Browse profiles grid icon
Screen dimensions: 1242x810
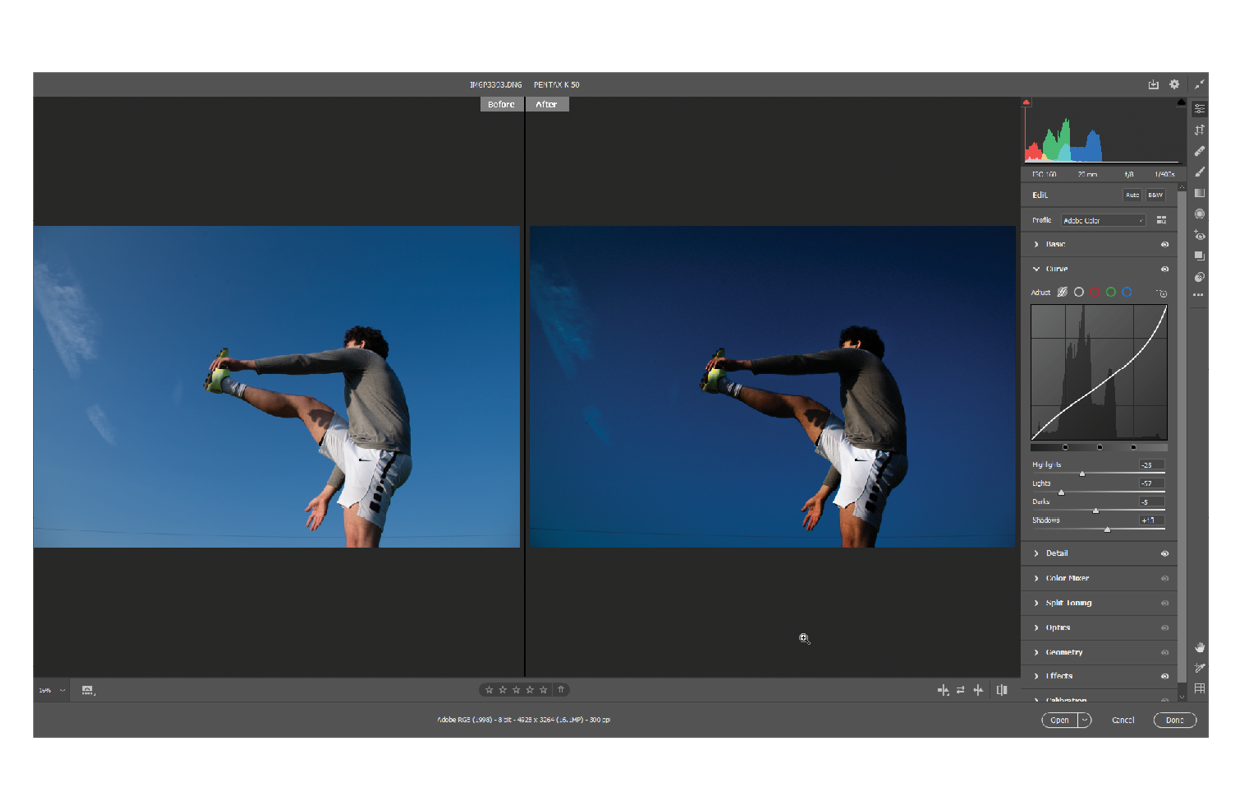tap(1161, 220)
